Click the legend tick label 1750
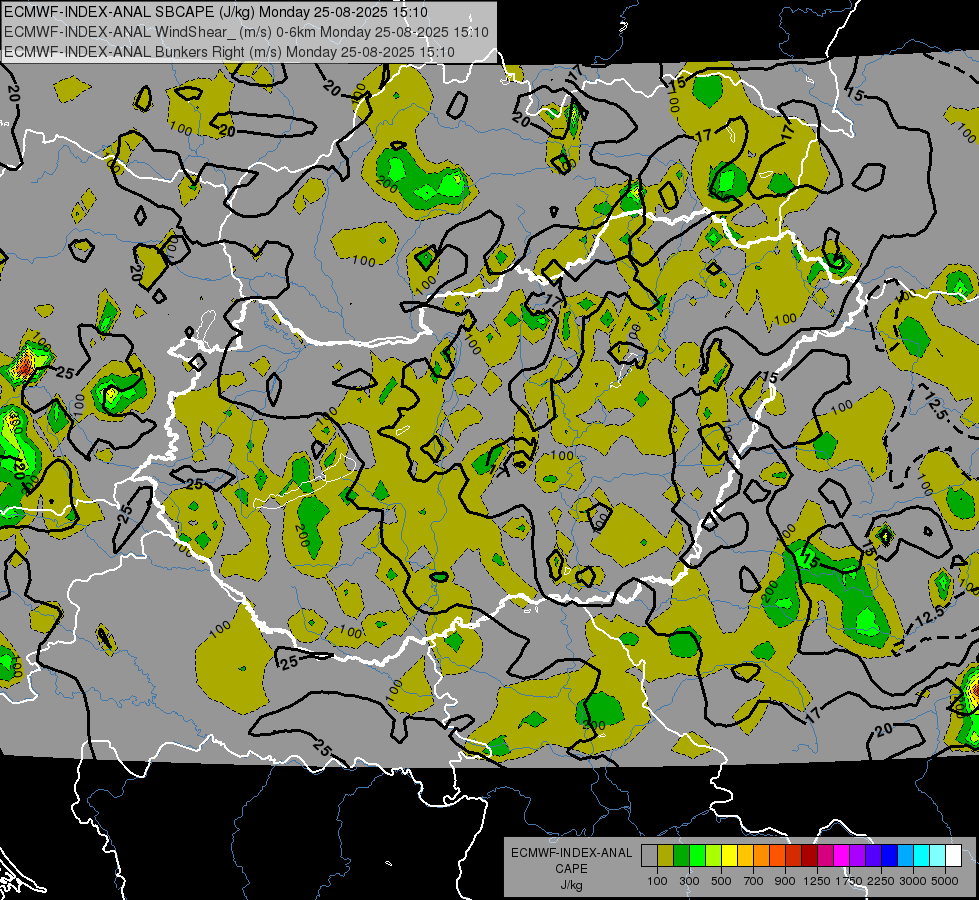The width and height of the screenshot is (979, 900). (x=849, y=881)
